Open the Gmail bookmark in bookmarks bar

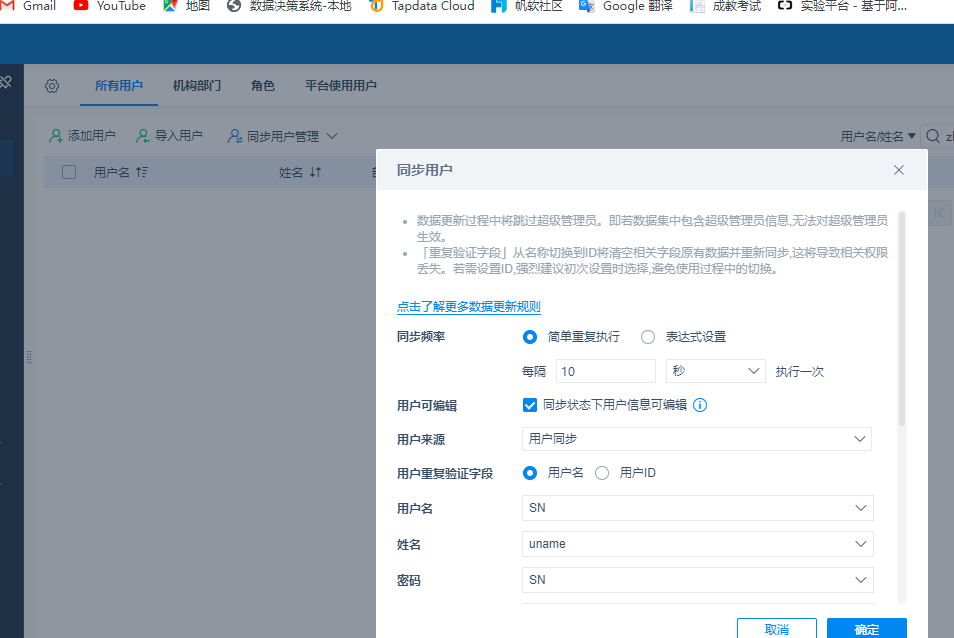tap(30, 6)
